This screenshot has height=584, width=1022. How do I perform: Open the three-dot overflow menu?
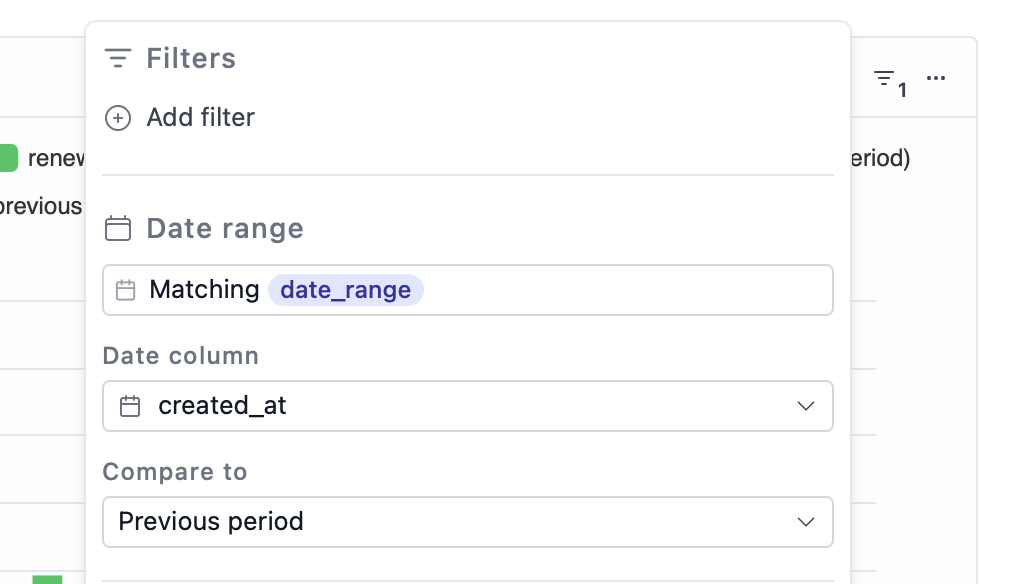936,78
